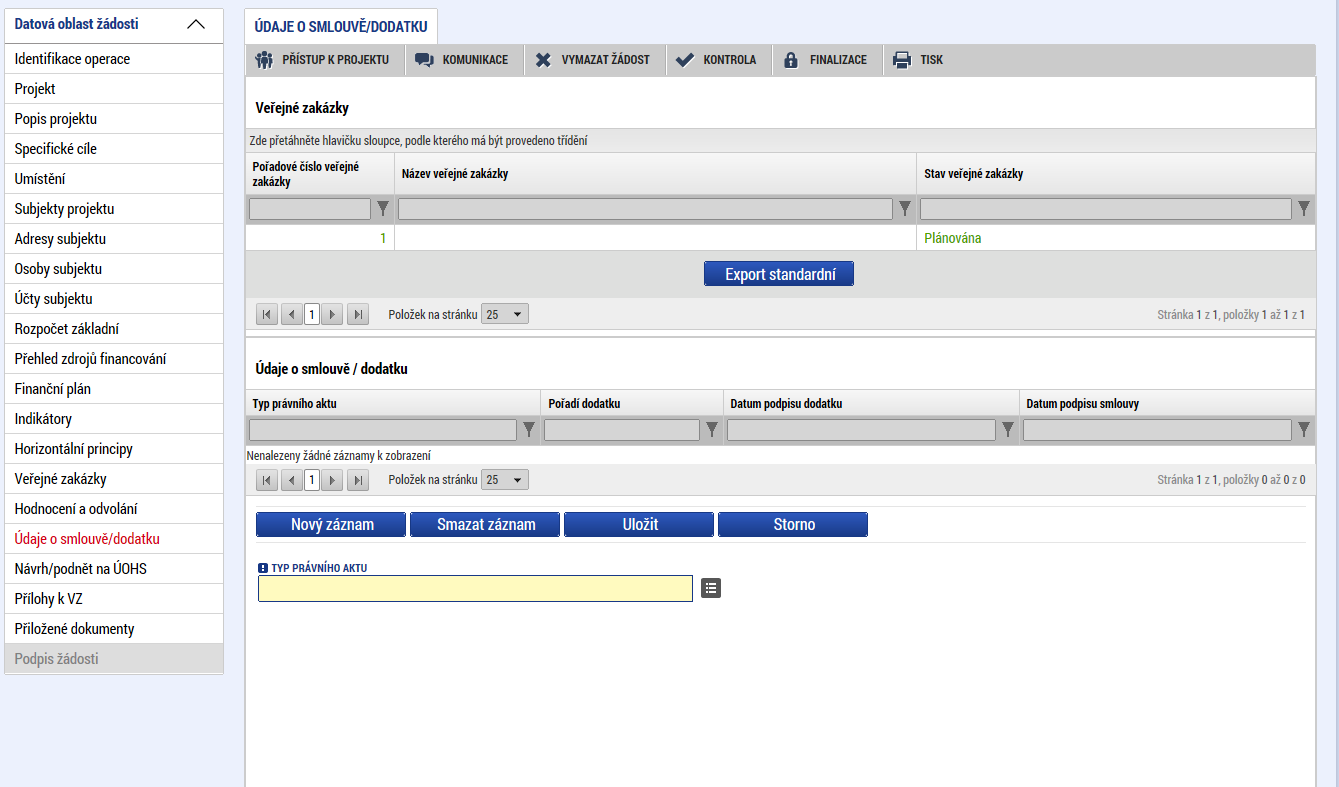
Task: Open Veřejné zakázky in the sidebar
Action: point(114,479)
